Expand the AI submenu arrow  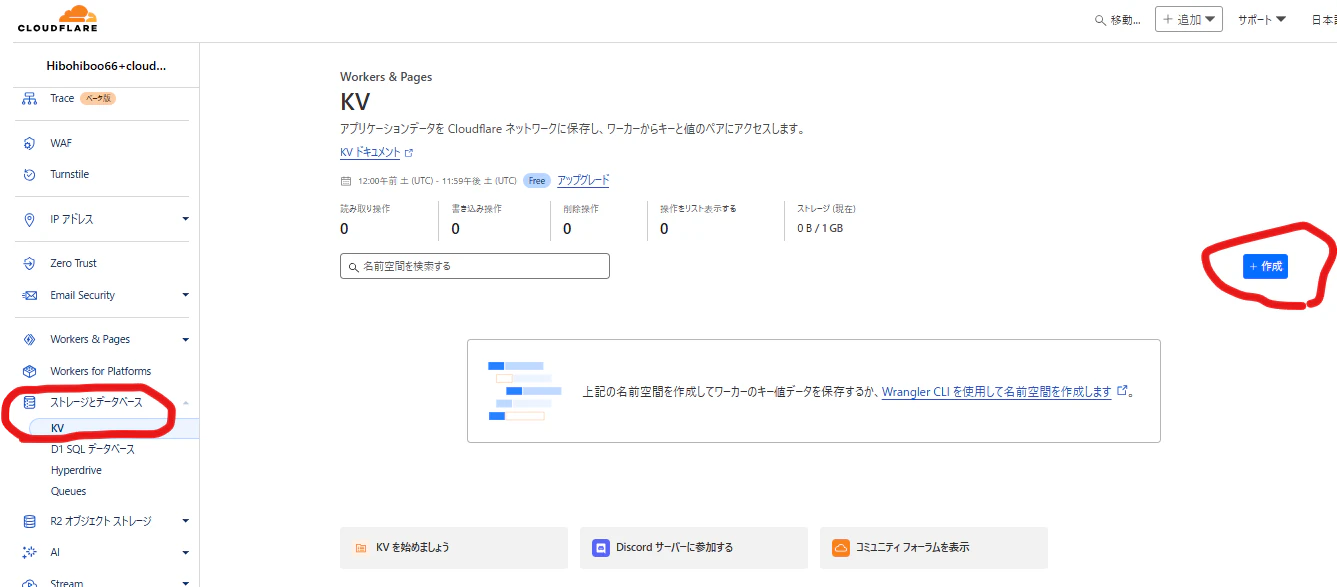click(185, 552)
